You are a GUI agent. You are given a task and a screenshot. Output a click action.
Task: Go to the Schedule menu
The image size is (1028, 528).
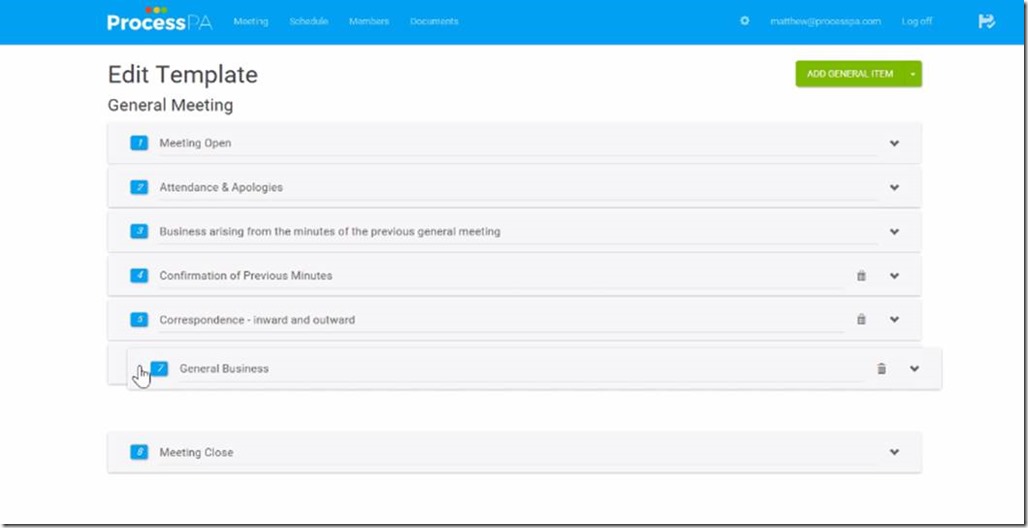coord(308,21)
